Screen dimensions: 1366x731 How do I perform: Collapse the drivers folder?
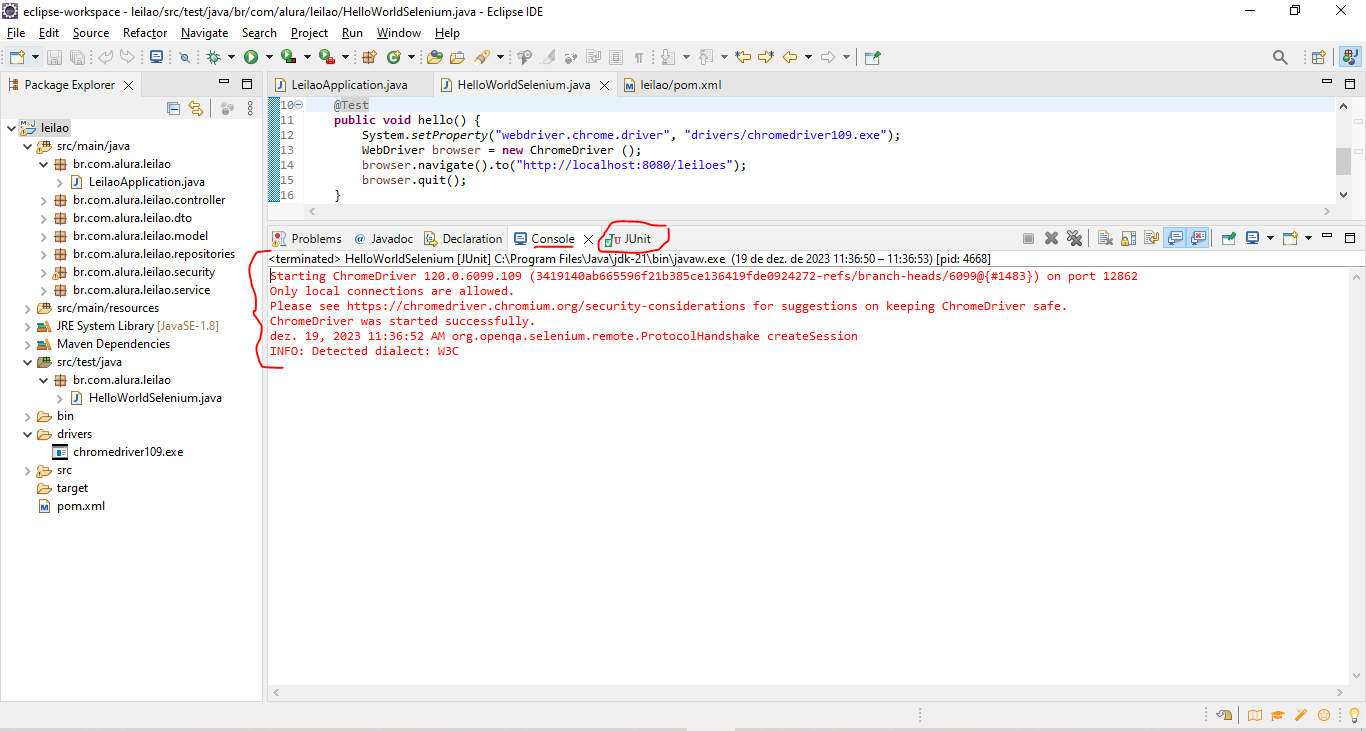pos(27,434)
